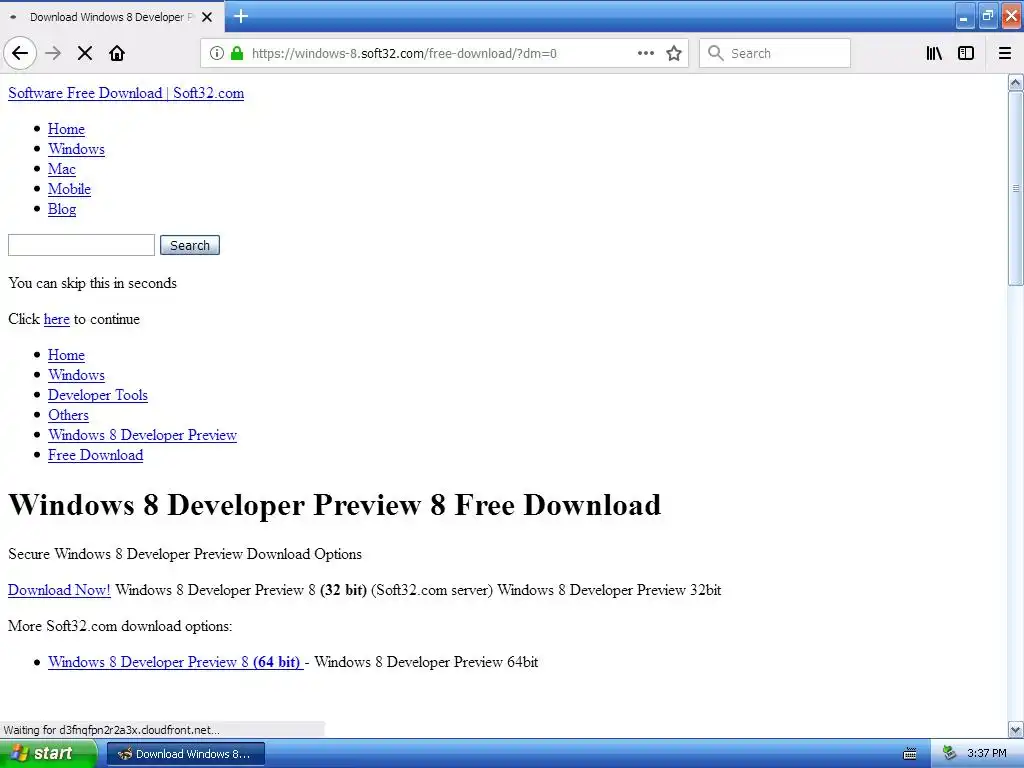Image resolution: width=1024 pixels, height=768 pixels.
Task: Open the browser home page icon
Action: pyautogui.click(x=117, y=53)
